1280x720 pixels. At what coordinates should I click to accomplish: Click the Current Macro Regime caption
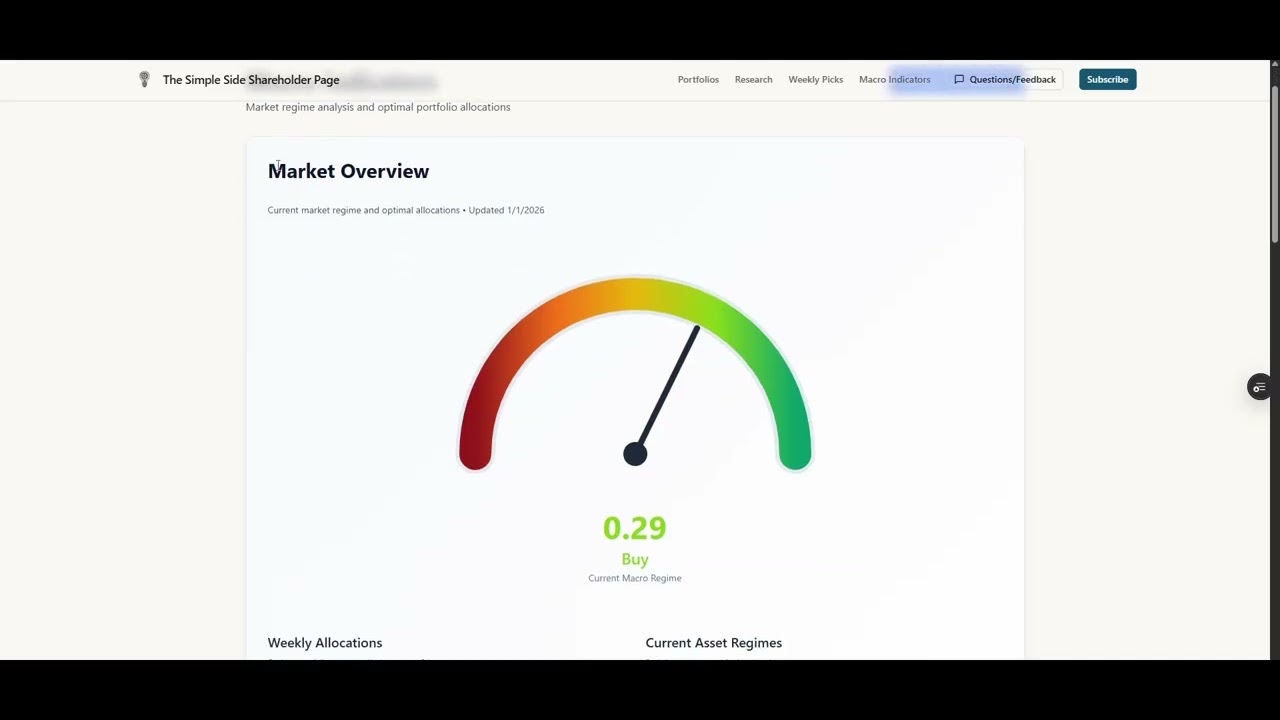(x=635, y=578)
